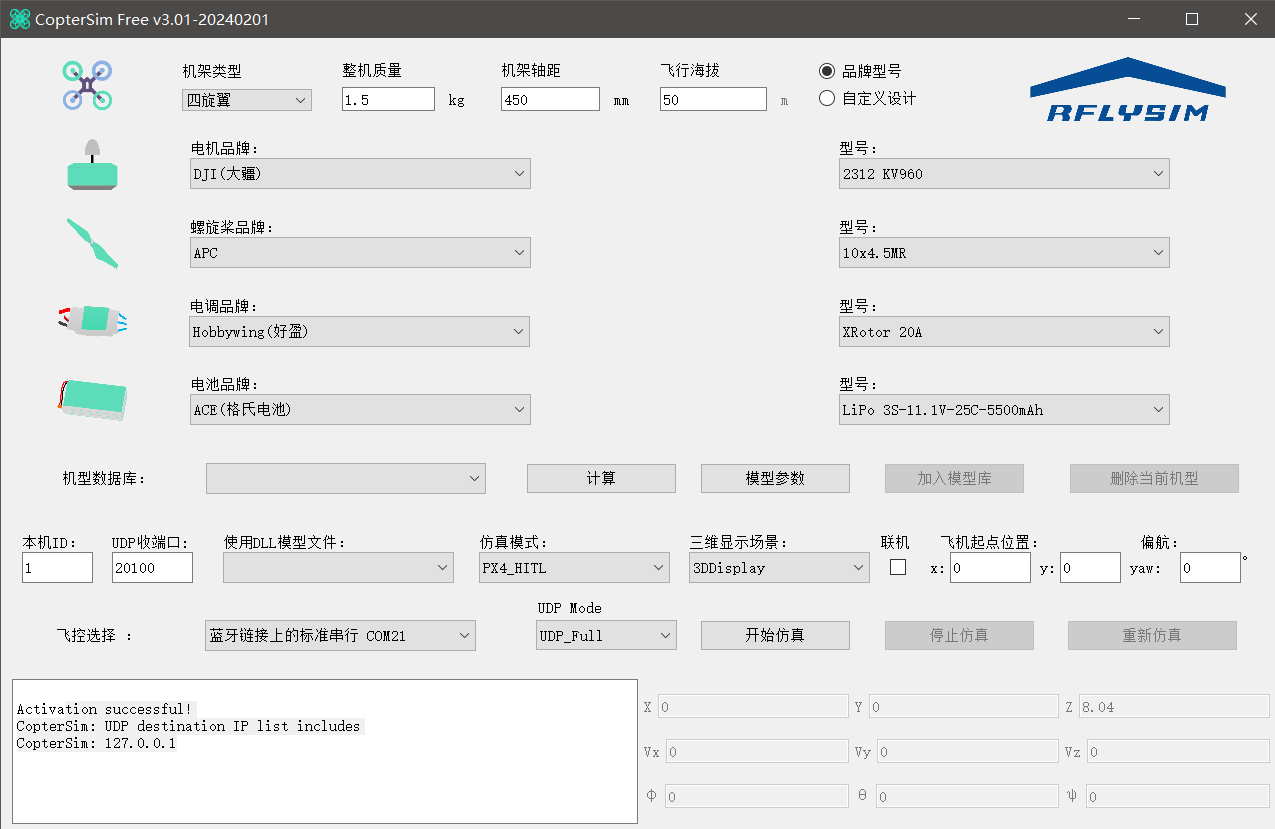Click the θ readout field

pos(967,796)
